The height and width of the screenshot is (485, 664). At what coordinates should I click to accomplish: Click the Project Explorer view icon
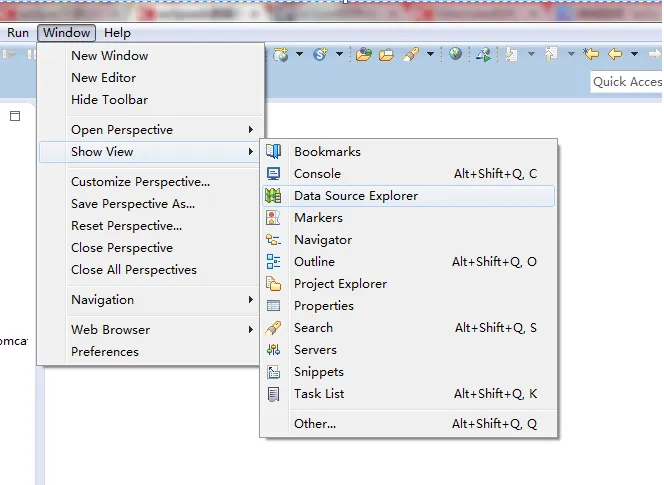tap(273, 283)
